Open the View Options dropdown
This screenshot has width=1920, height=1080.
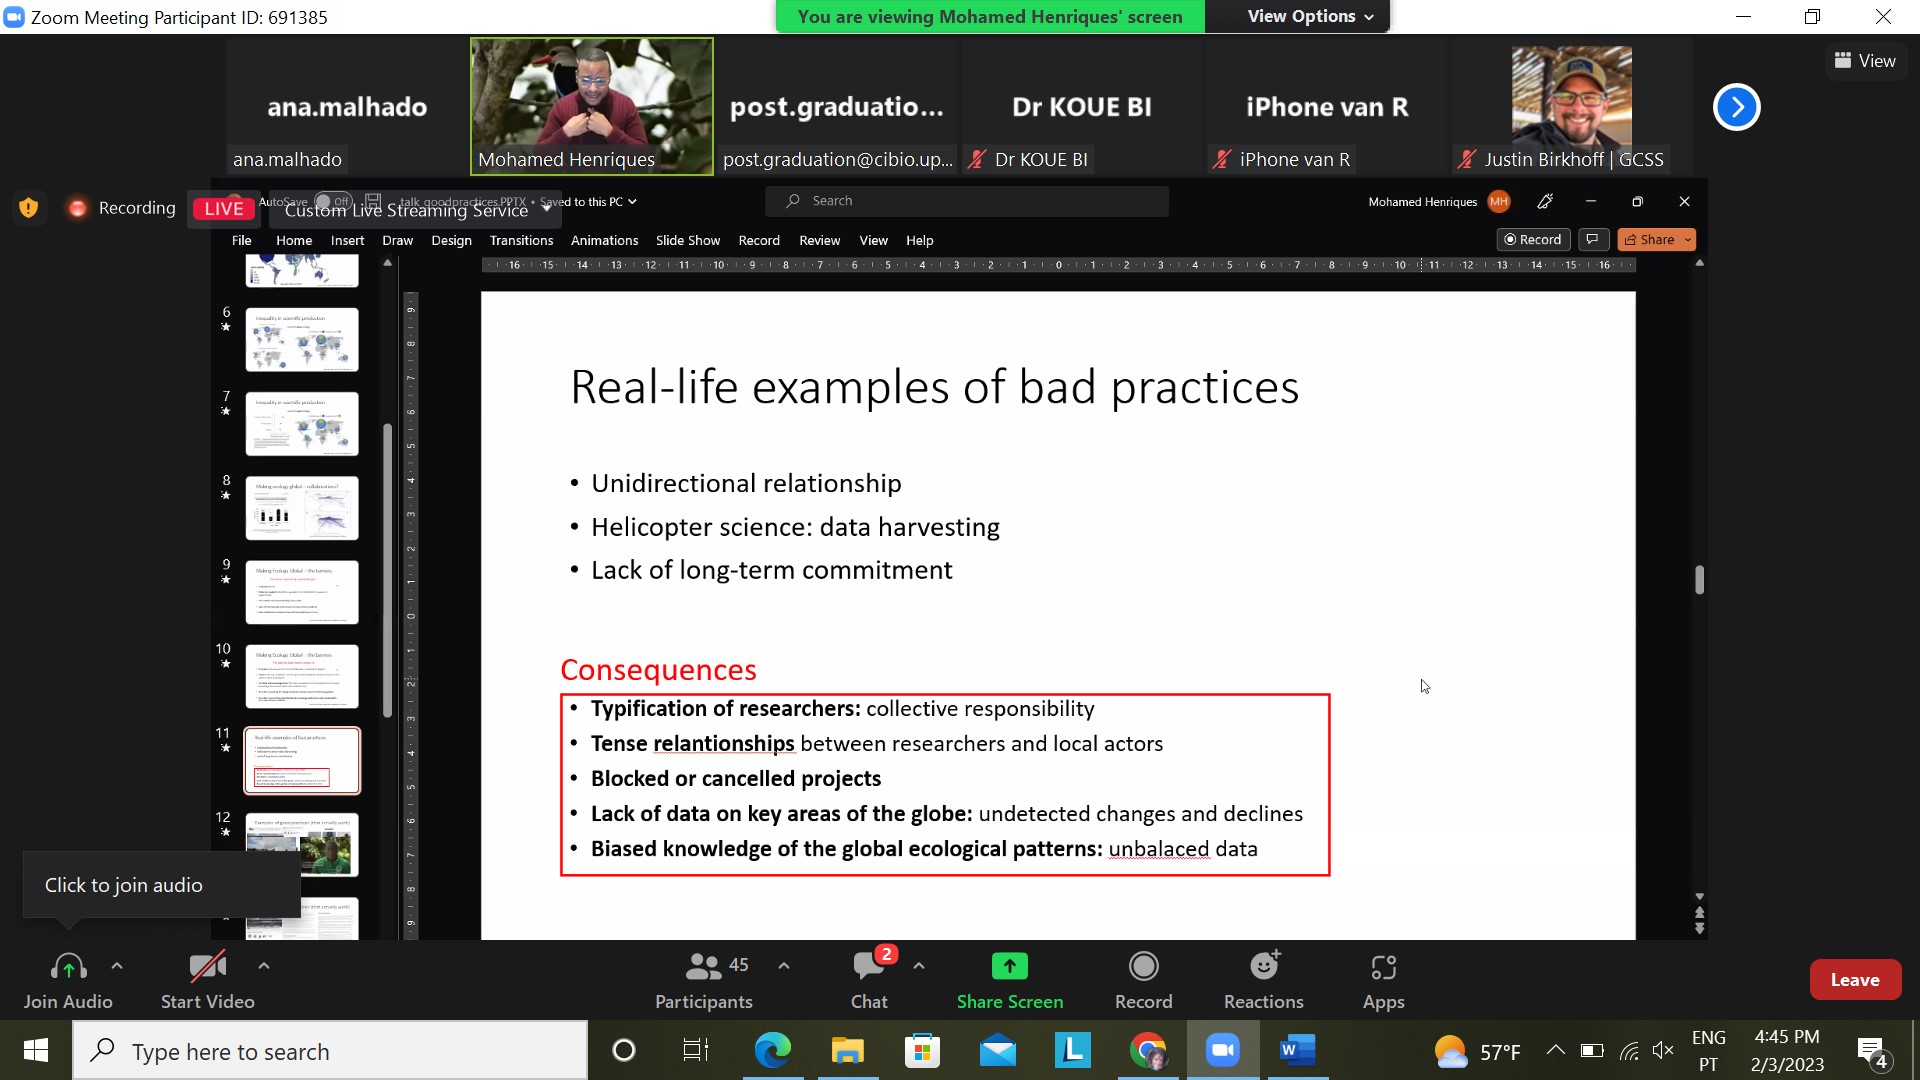(1310, 16)
